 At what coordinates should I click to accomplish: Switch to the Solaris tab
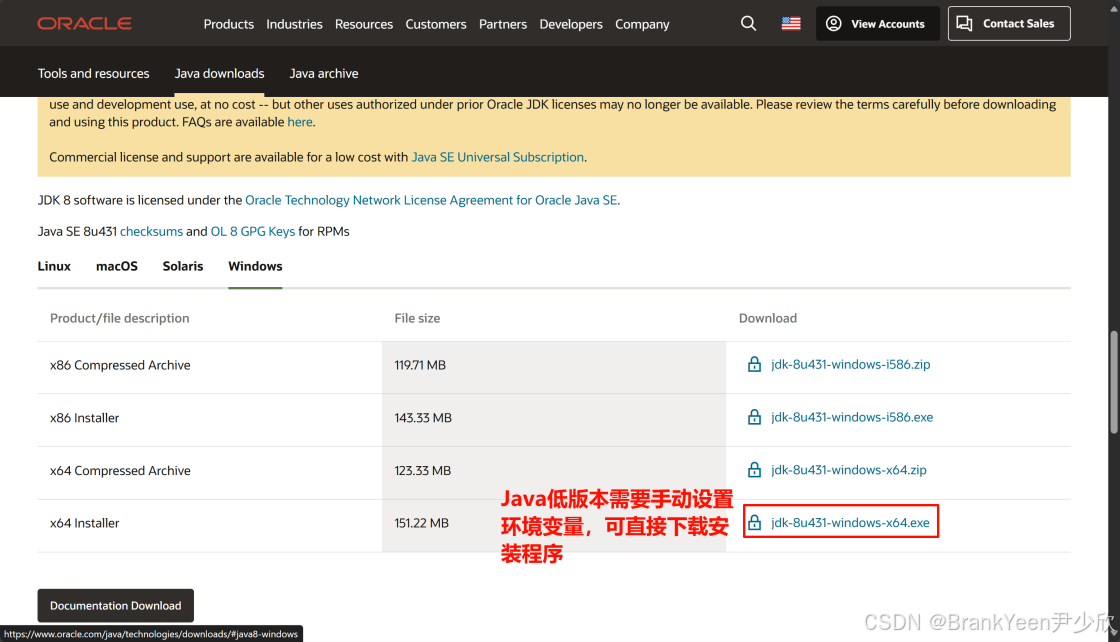183,266
